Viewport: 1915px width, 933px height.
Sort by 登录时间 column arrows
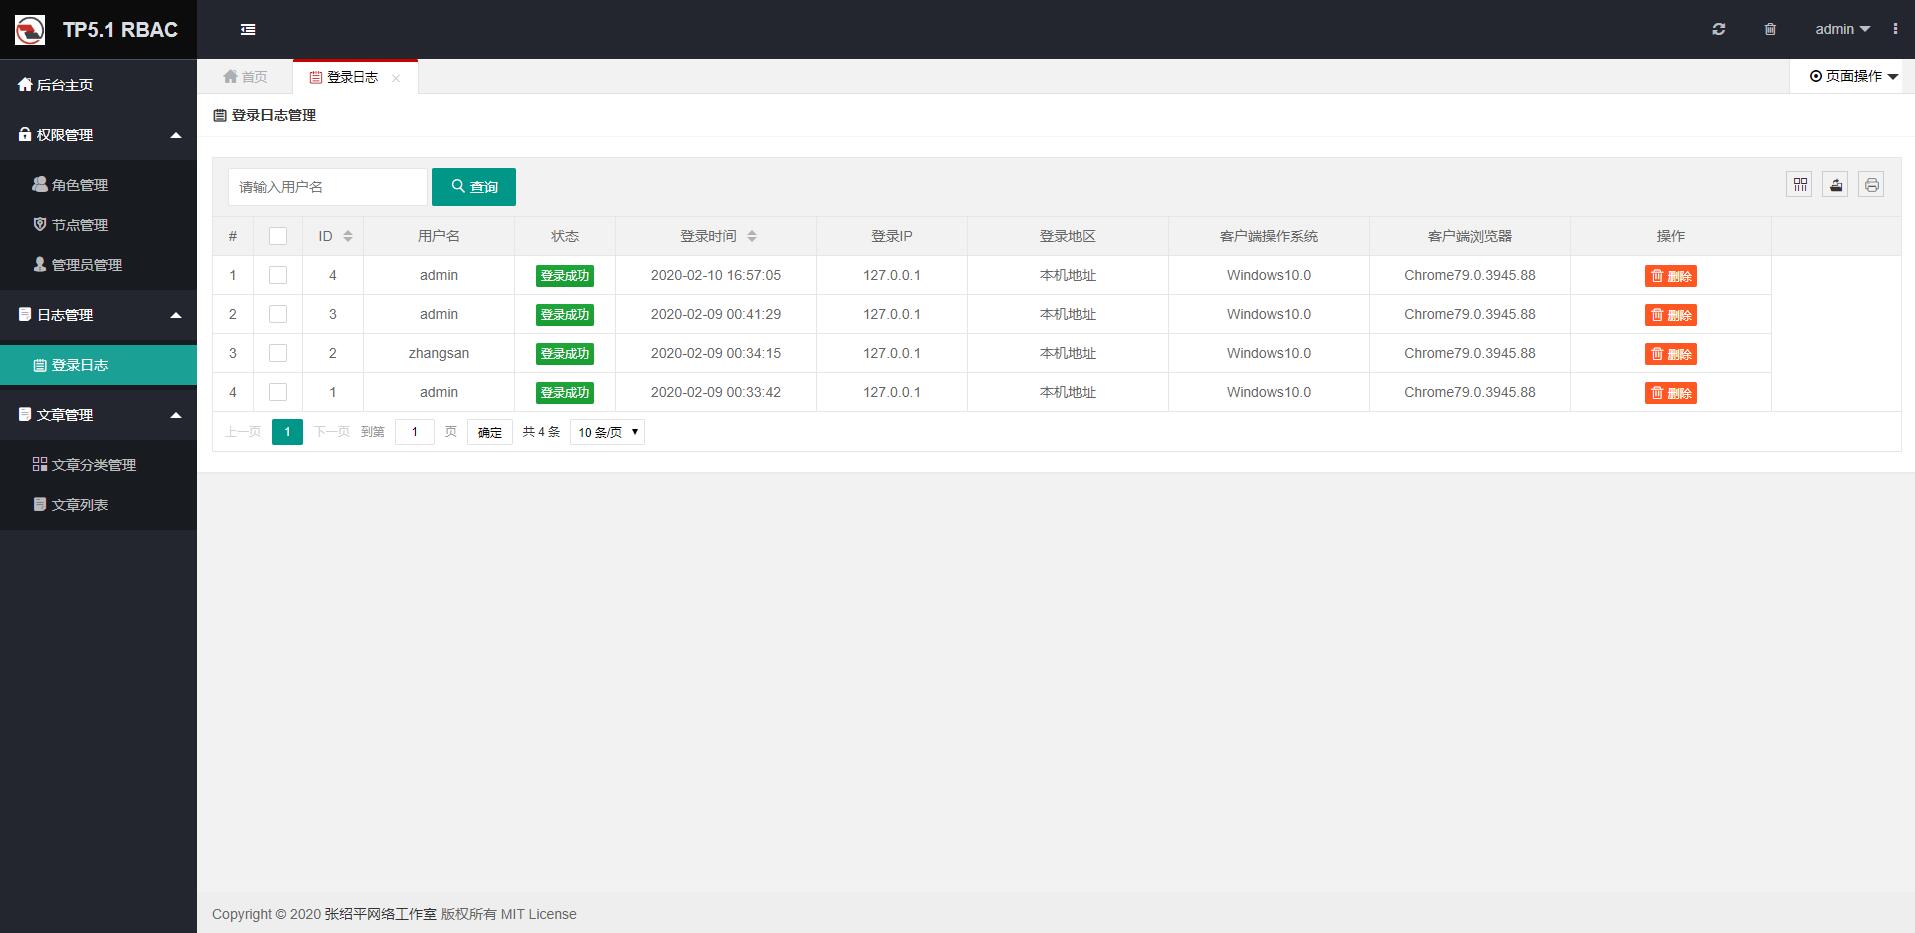click(x=752, y=236)
